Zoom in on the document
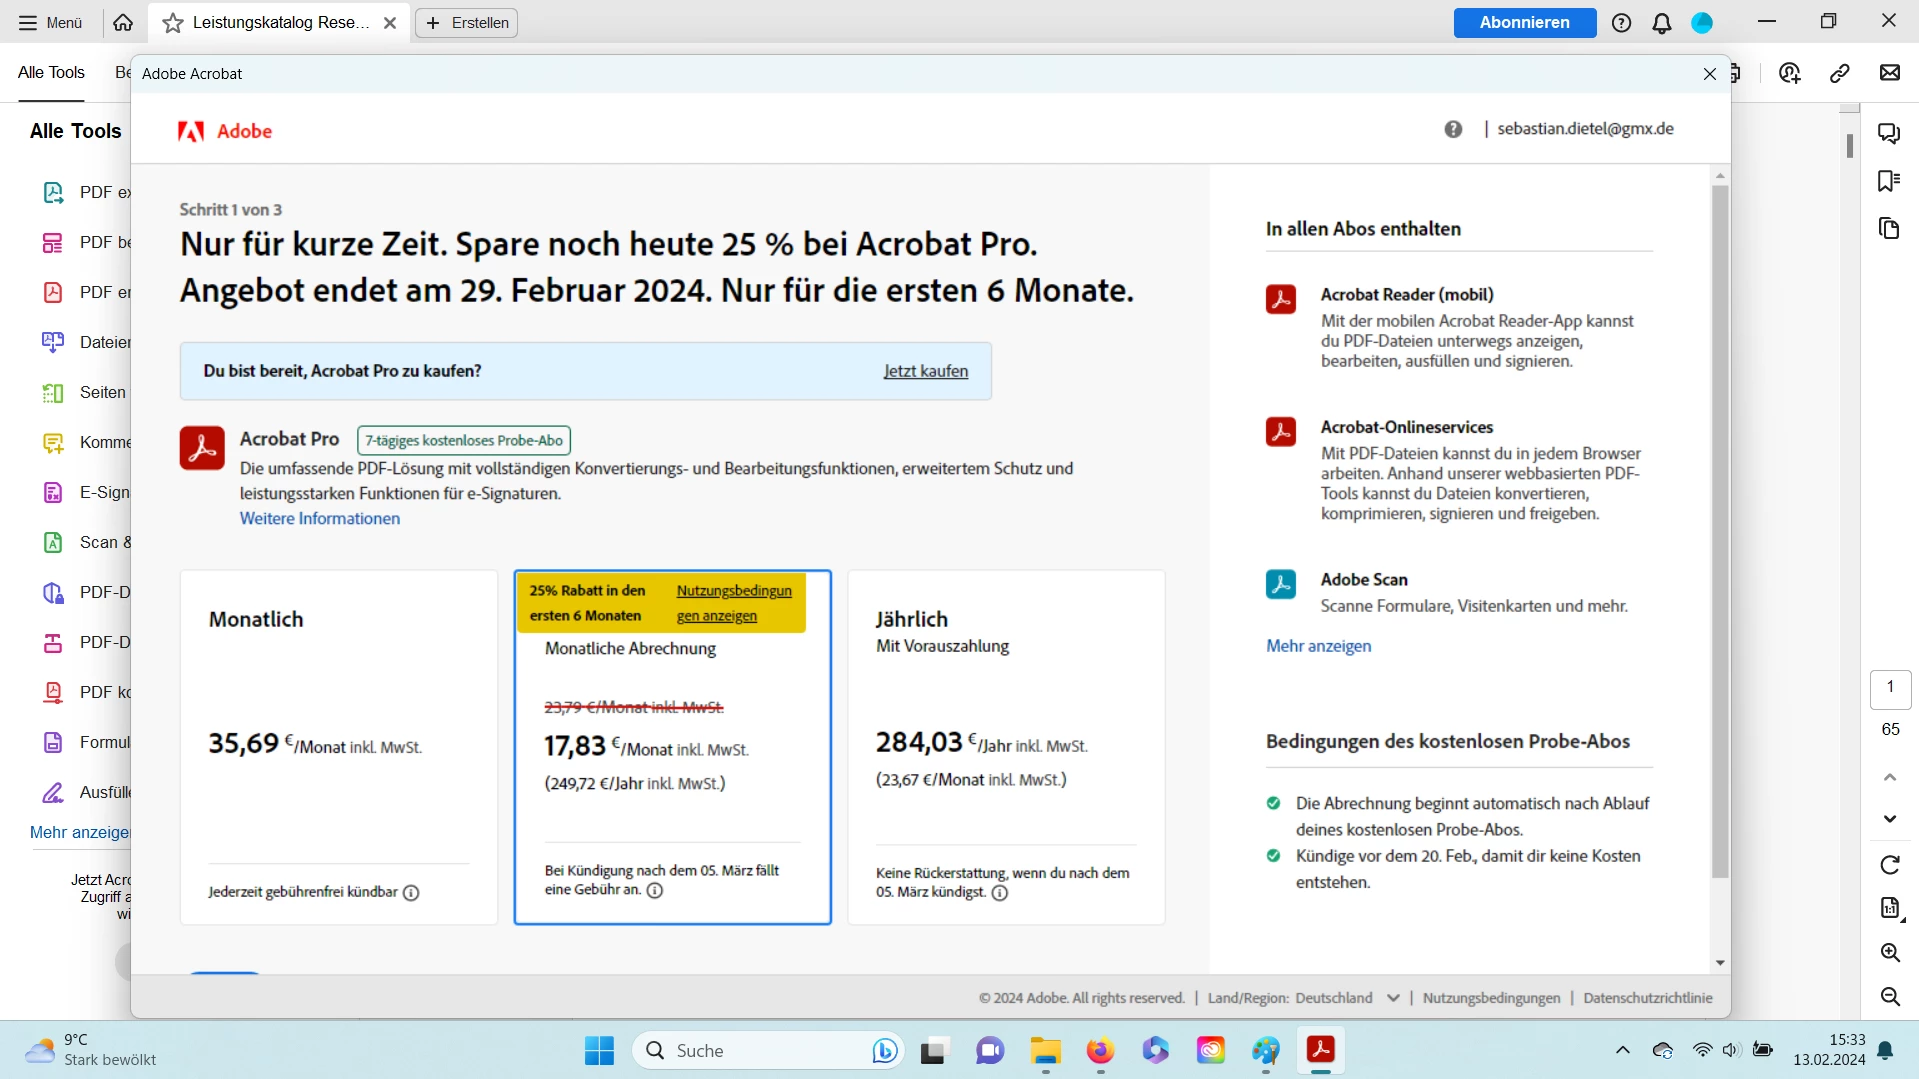The width and height of the screenshot is (1919, 1079). (x=1890, y=952)
